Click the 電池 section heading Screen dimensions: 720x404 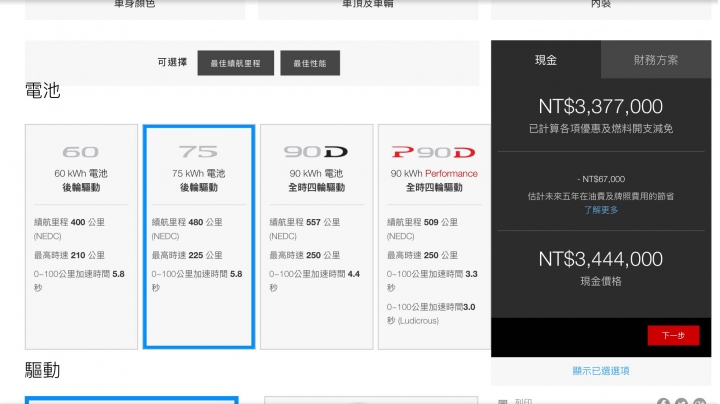43,90
